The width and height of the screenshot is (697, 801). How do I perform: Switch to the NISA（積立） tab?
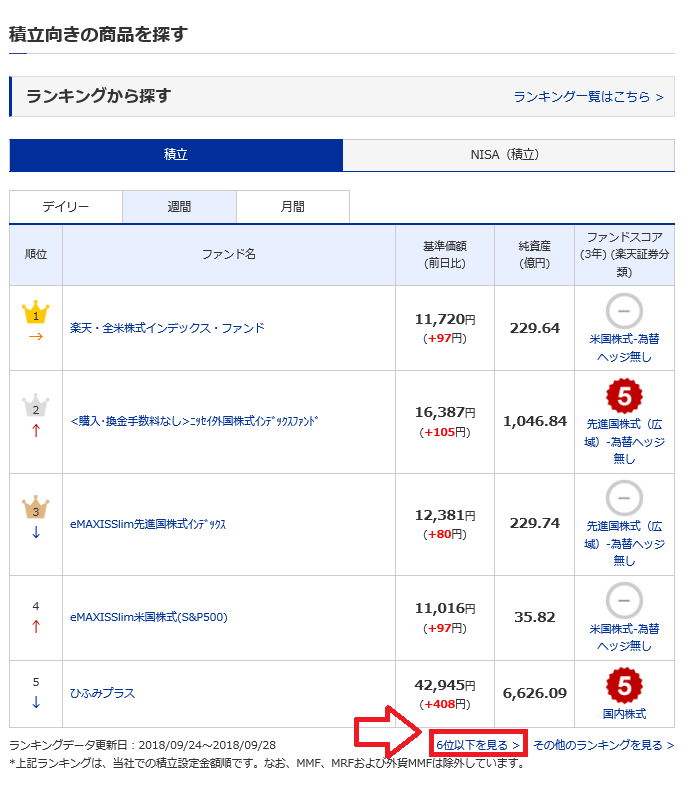coord(508,155)
